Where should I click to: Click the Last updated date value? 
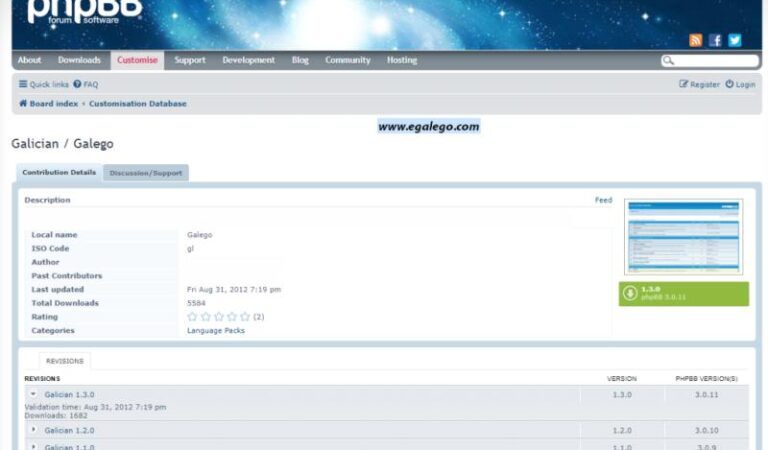[234, 289]
